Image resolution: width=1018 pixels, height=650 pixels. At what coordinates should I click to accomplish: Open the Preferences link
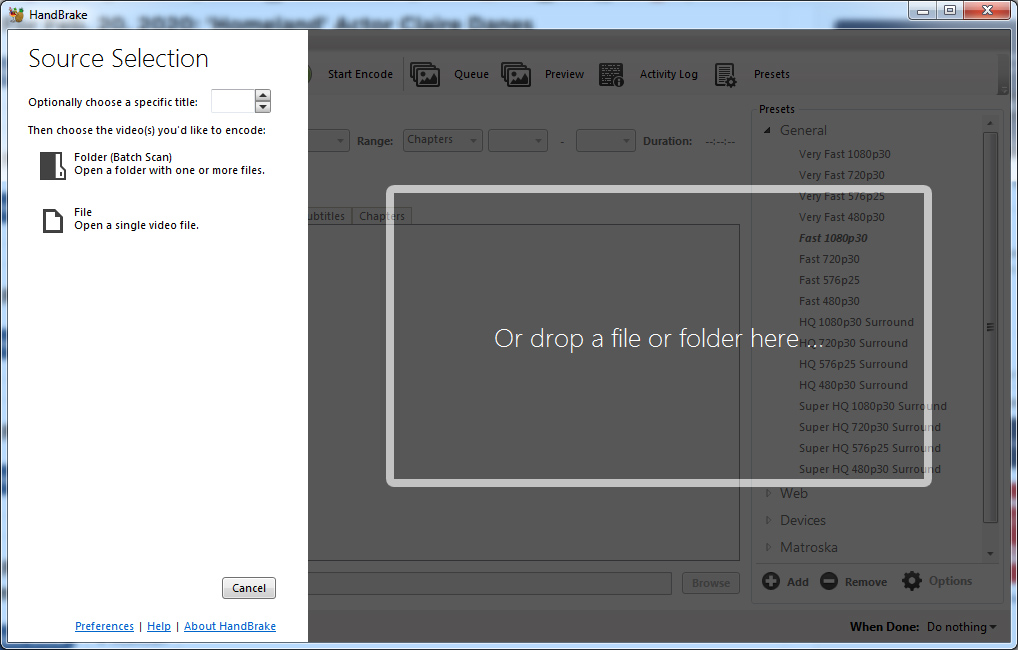[x=104, y=626]
